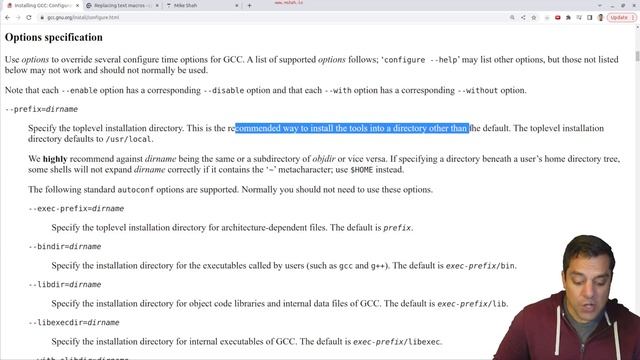The height and width of the screenshot is (360, 640).
Task: Open the media control toolbar icon
Action: coord(579,18)
